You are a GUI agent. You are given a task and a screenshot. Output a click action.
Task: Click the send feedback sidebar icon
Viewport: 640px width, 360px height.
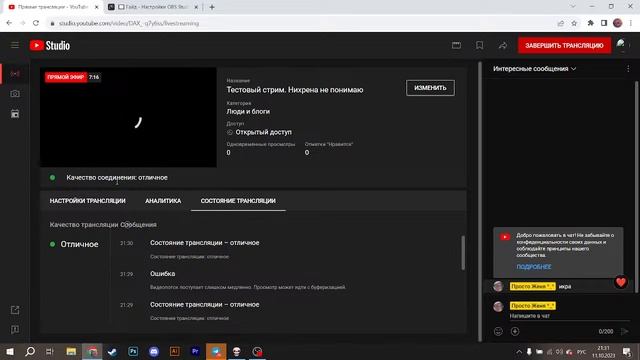(x=15, y=330)
